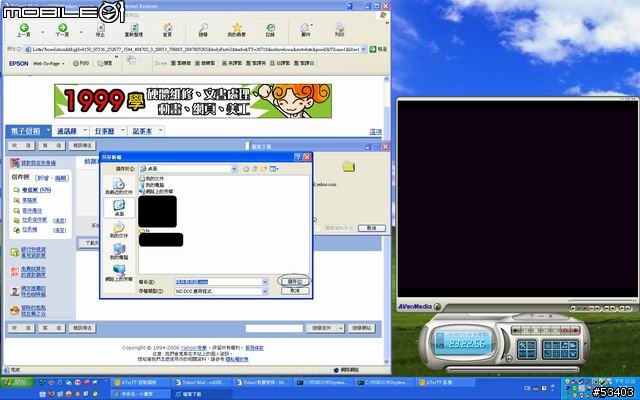The width and height of the screenshot is (640, 400).
Task: Click the lower 簡訊傳送 button
Action: tap(82, 328)
